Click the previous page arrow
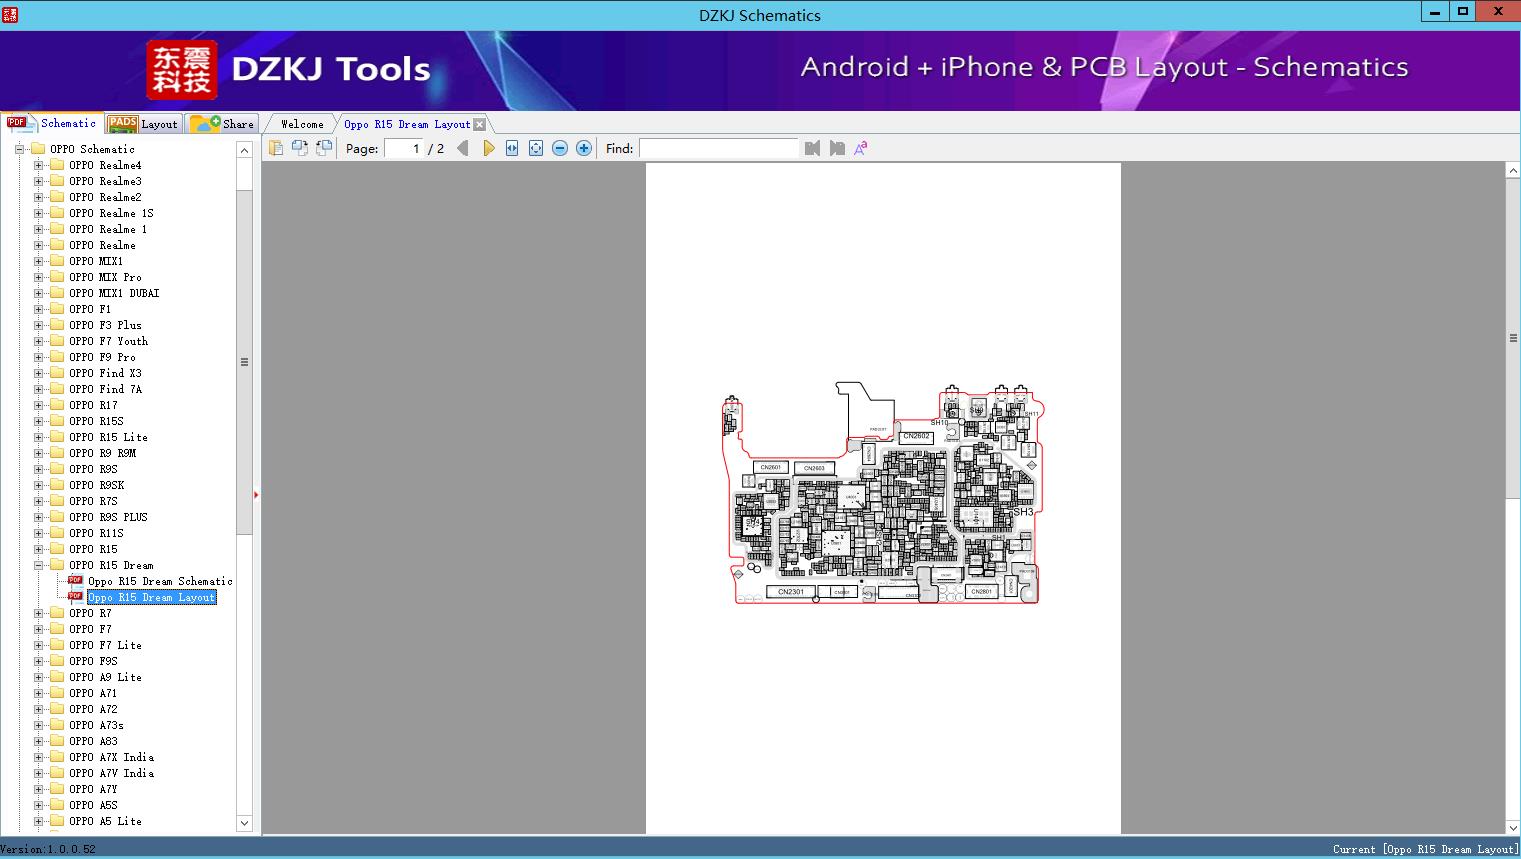 coord(462,148)
